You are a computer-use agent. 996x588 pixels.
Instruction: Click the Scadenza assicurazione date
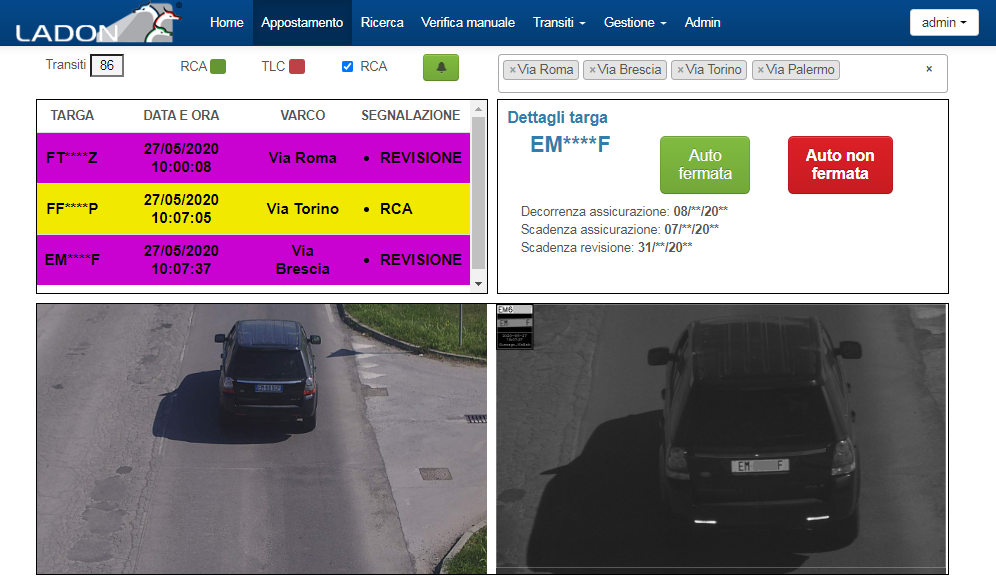[692, 229]
